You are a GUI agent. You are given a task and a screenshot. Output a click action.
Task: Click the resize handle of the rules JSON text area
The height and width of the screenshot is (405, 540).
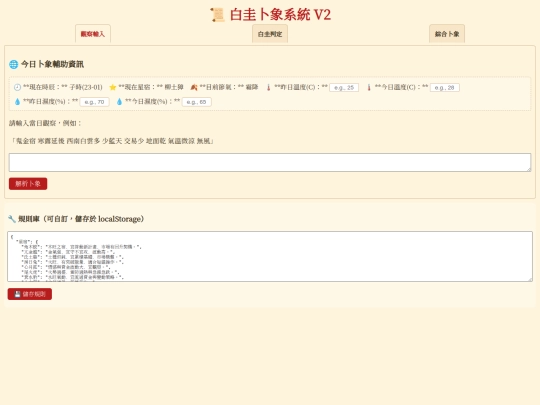[x=530, y=279]
